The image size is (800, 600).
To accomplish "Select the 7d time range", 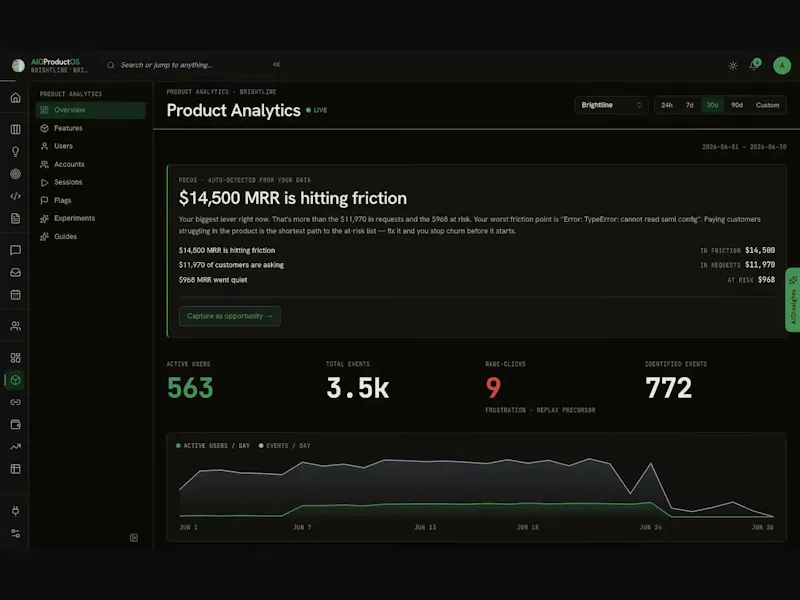I will click(x=689, y=105).
